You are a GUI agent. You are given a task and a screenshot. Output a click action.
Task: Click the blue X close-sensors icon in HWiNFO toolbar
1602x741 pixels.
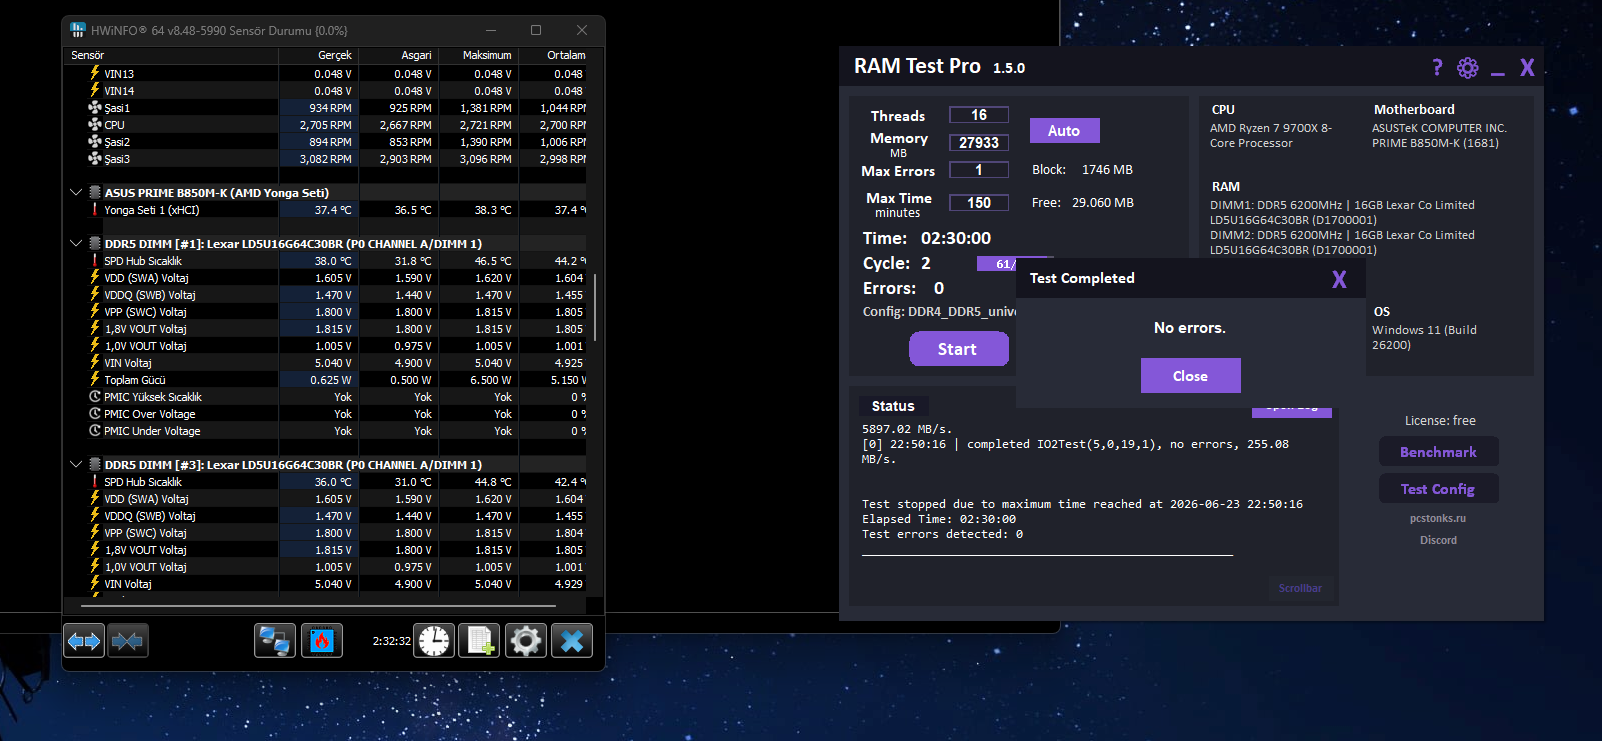[572, 641]
